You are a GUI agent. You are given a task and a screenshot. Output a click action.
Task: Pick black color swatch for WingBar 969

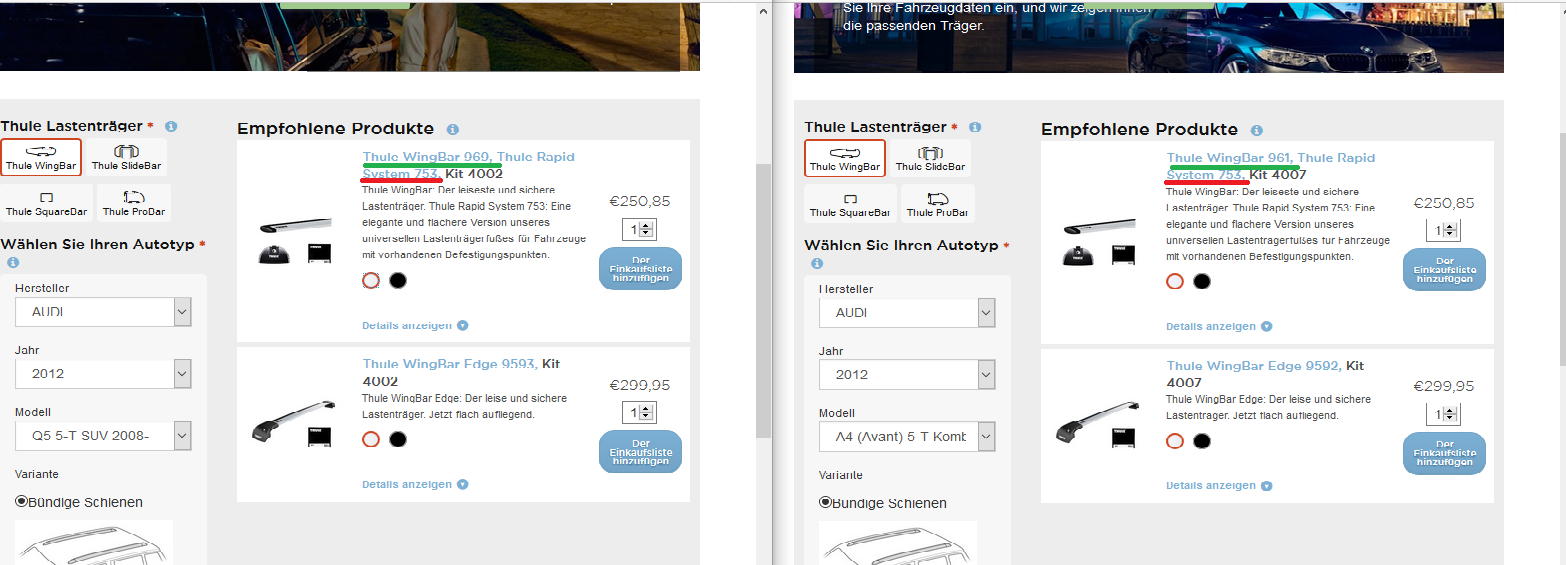(398, 281)
